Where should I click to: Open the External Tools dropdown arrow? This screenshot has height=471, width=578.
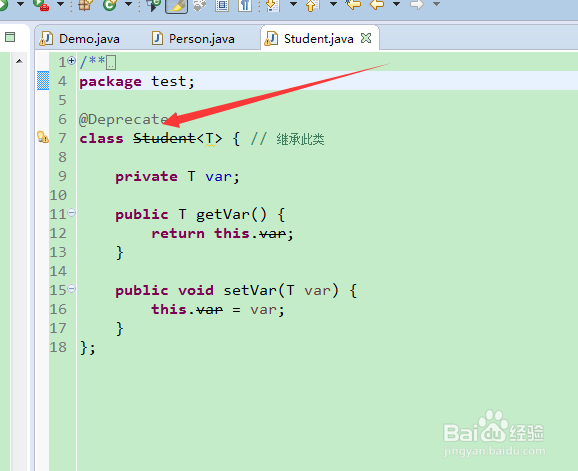tap(60, 4)
